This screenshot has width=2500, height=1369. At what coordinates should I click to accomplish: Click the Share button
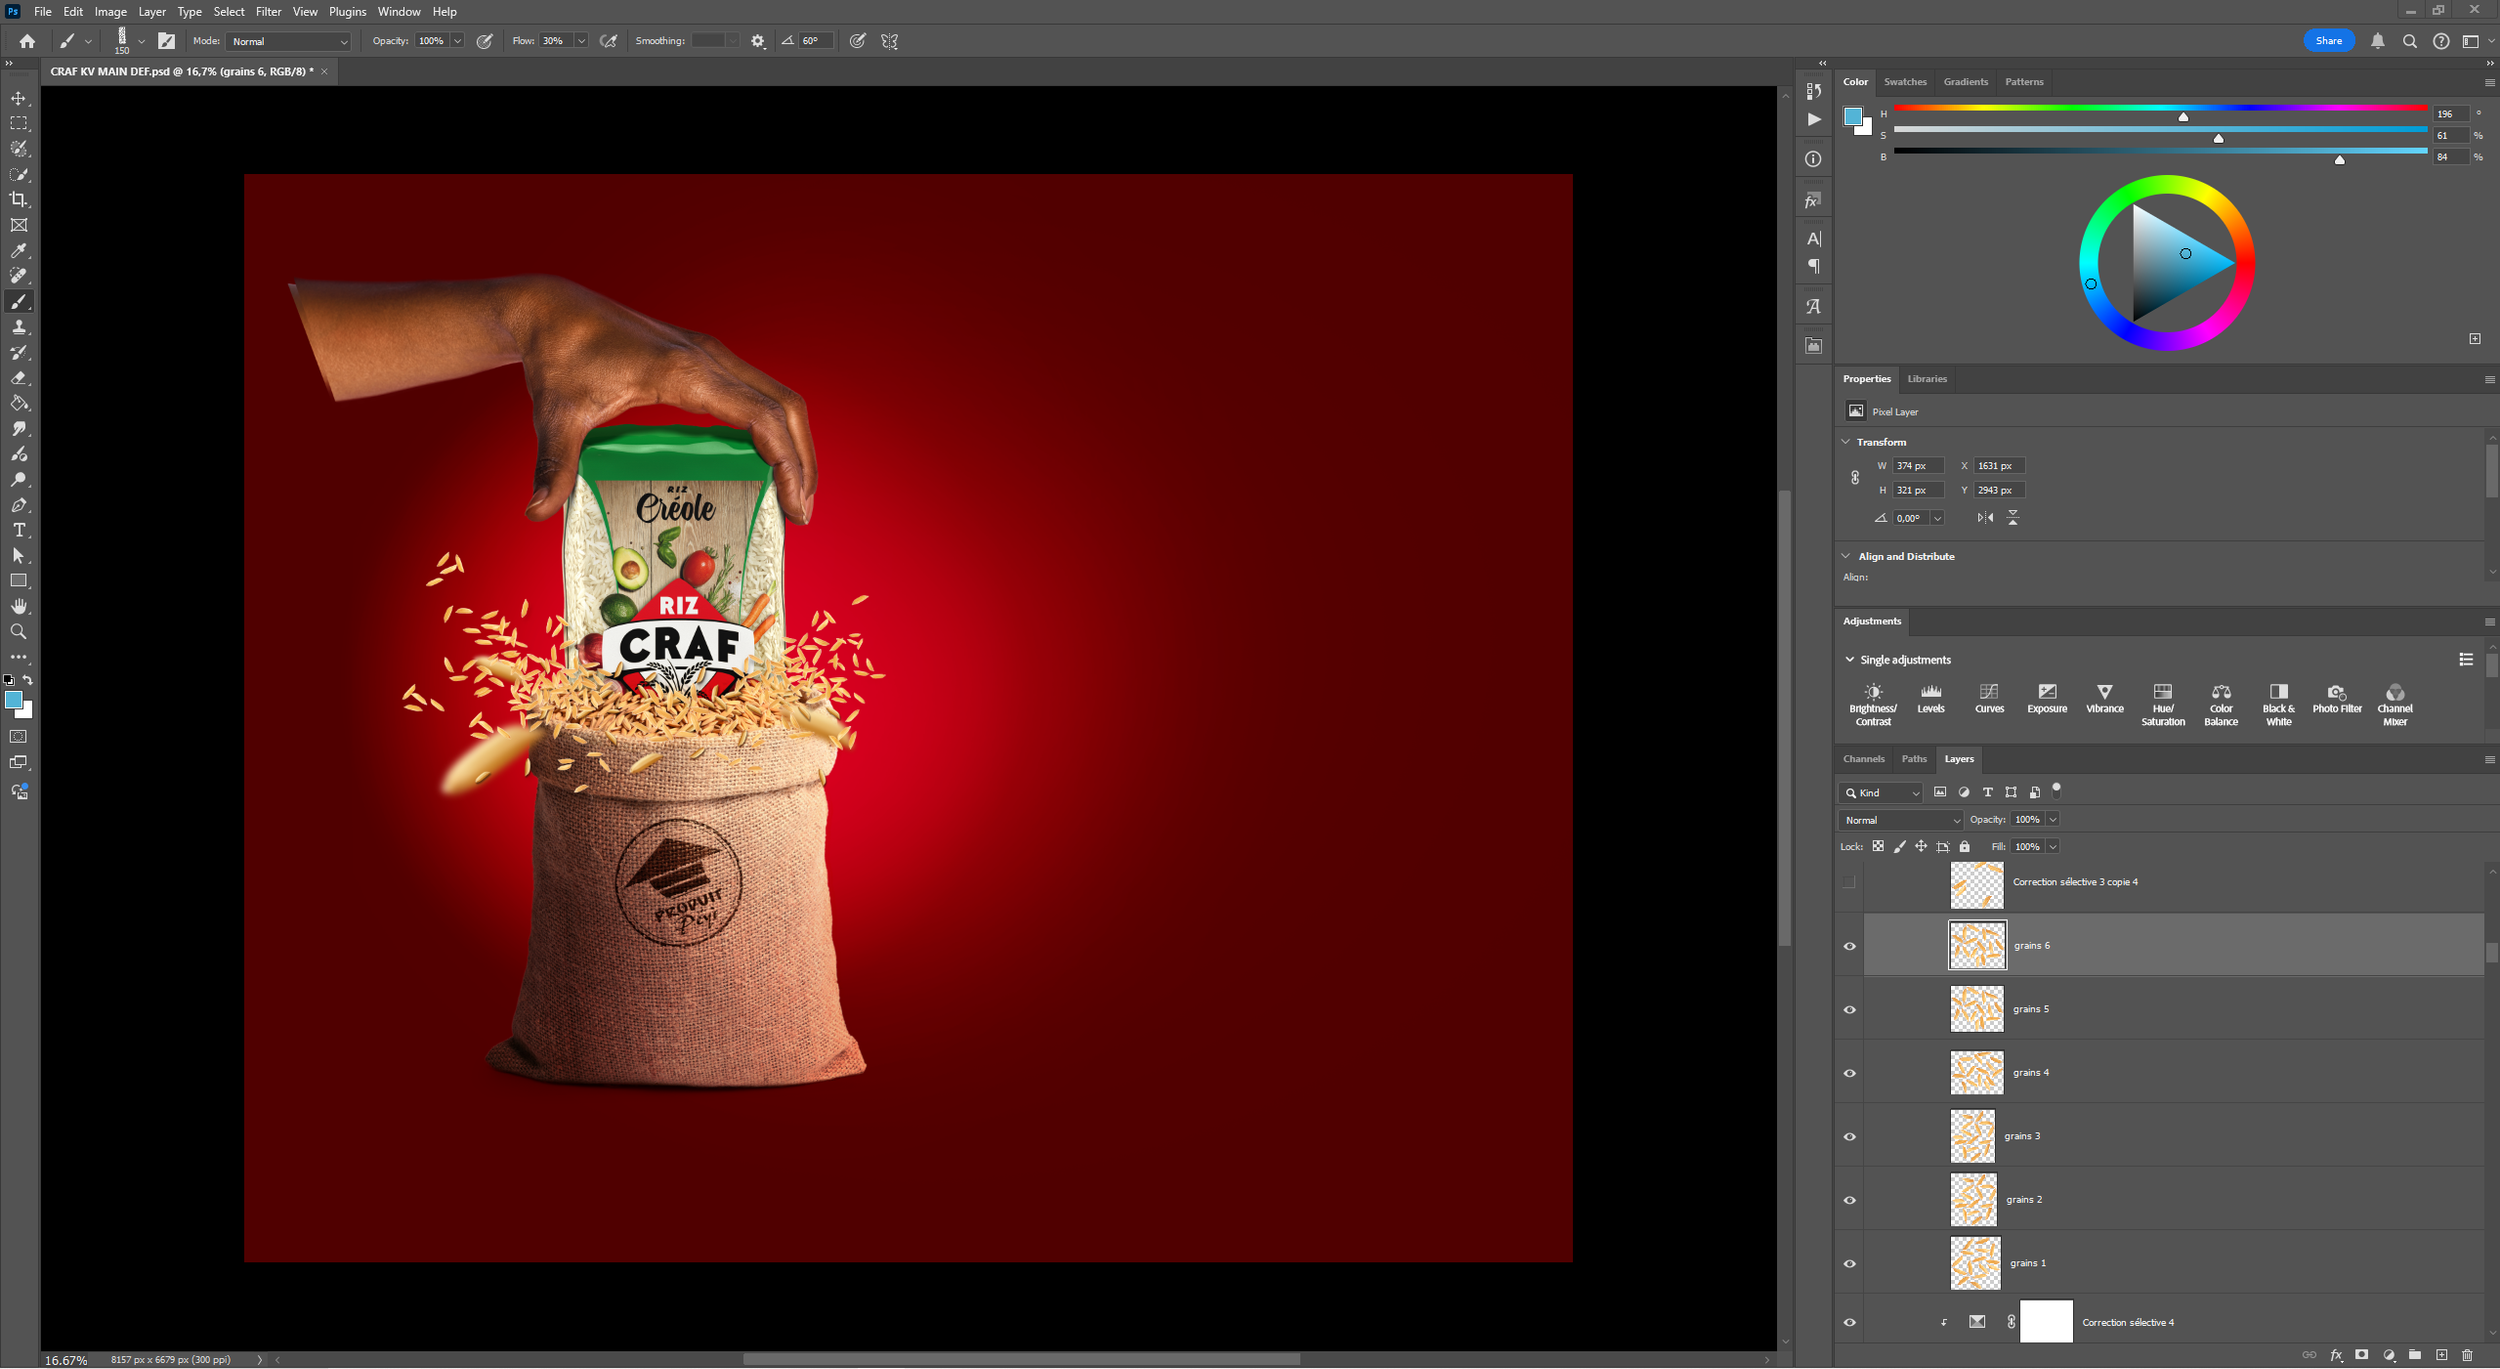(x=2328, y=40)
